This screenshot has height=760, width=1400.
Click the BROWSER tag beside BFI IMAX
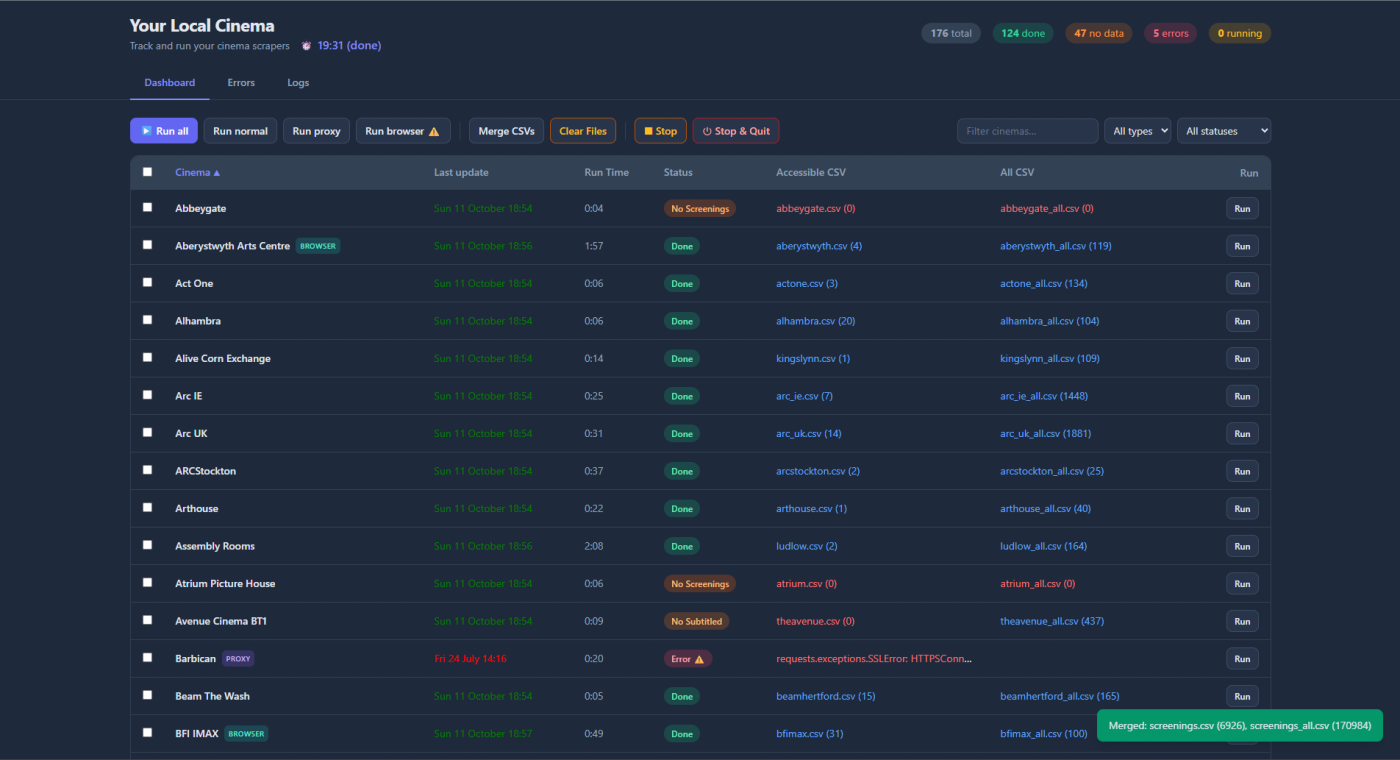click(246, 734)
